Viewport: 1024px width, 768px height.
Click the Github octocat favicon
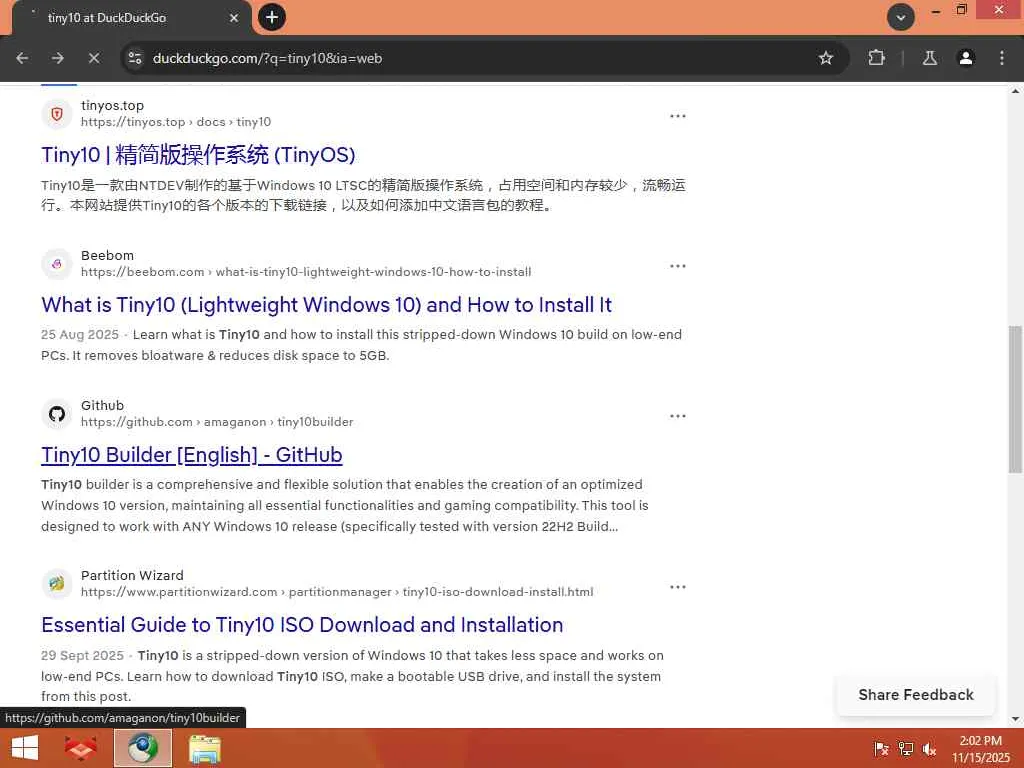(57, 414)
